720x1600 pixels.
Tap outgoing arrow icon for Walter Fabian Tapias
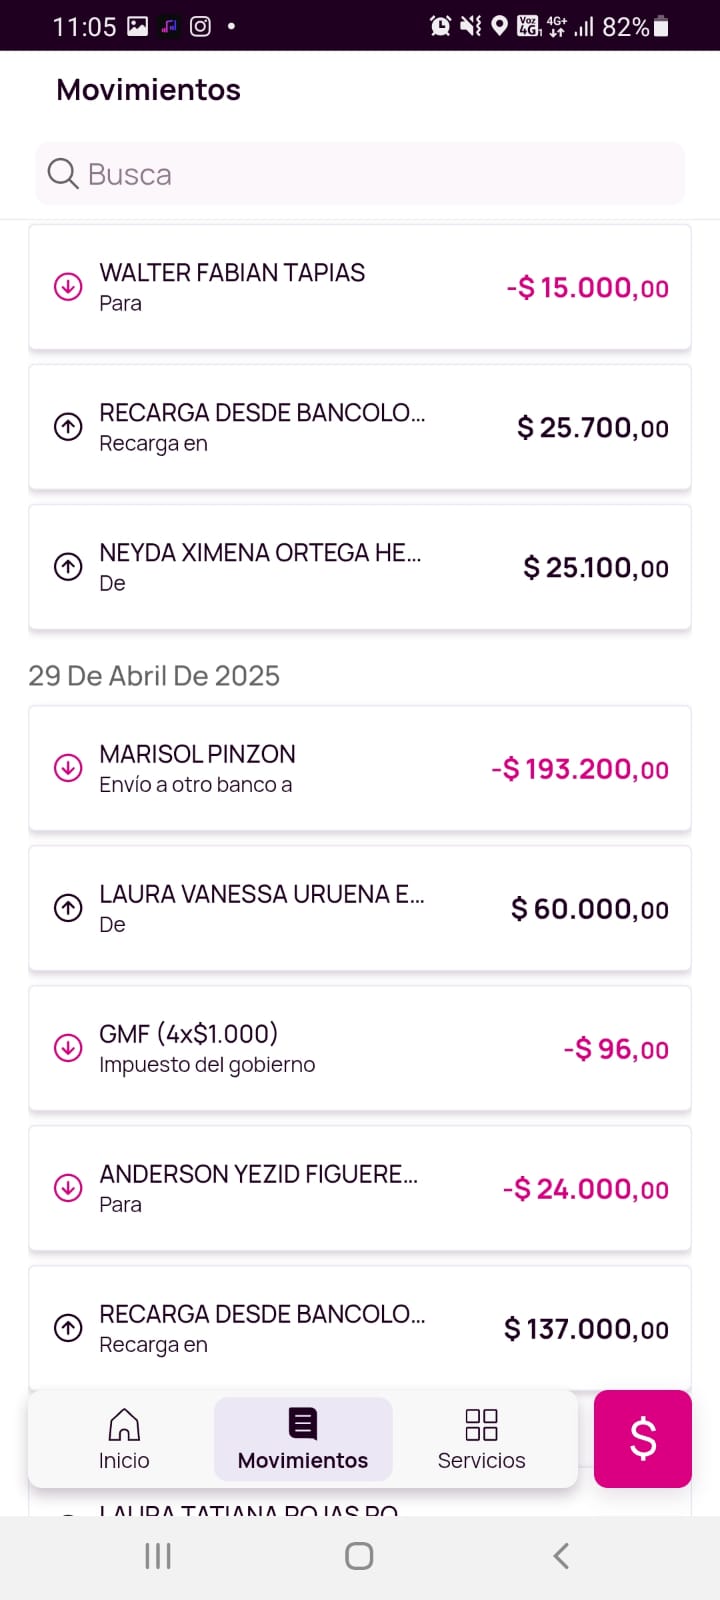pyautogui.click(x=68, y=287)
